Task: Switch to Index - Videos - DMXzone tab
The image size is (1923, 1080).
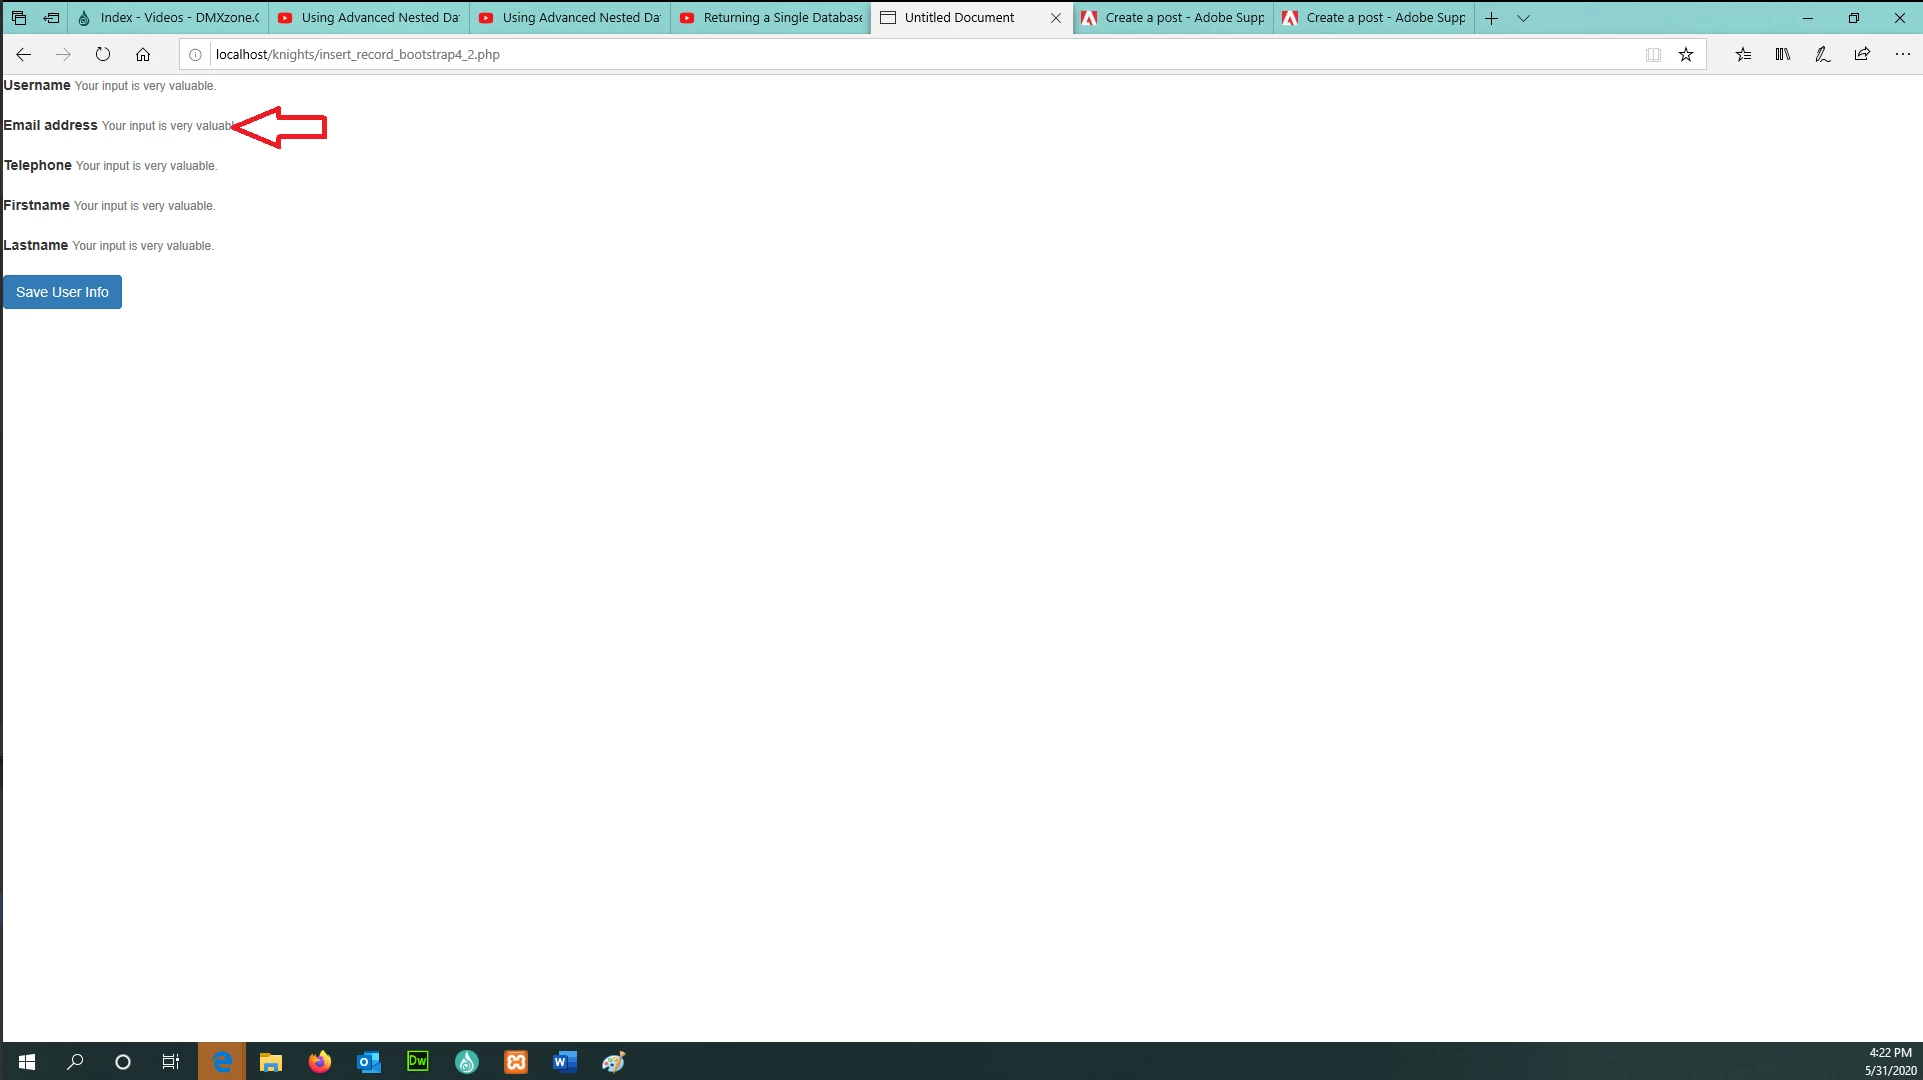Action: (x=170, y=18)
